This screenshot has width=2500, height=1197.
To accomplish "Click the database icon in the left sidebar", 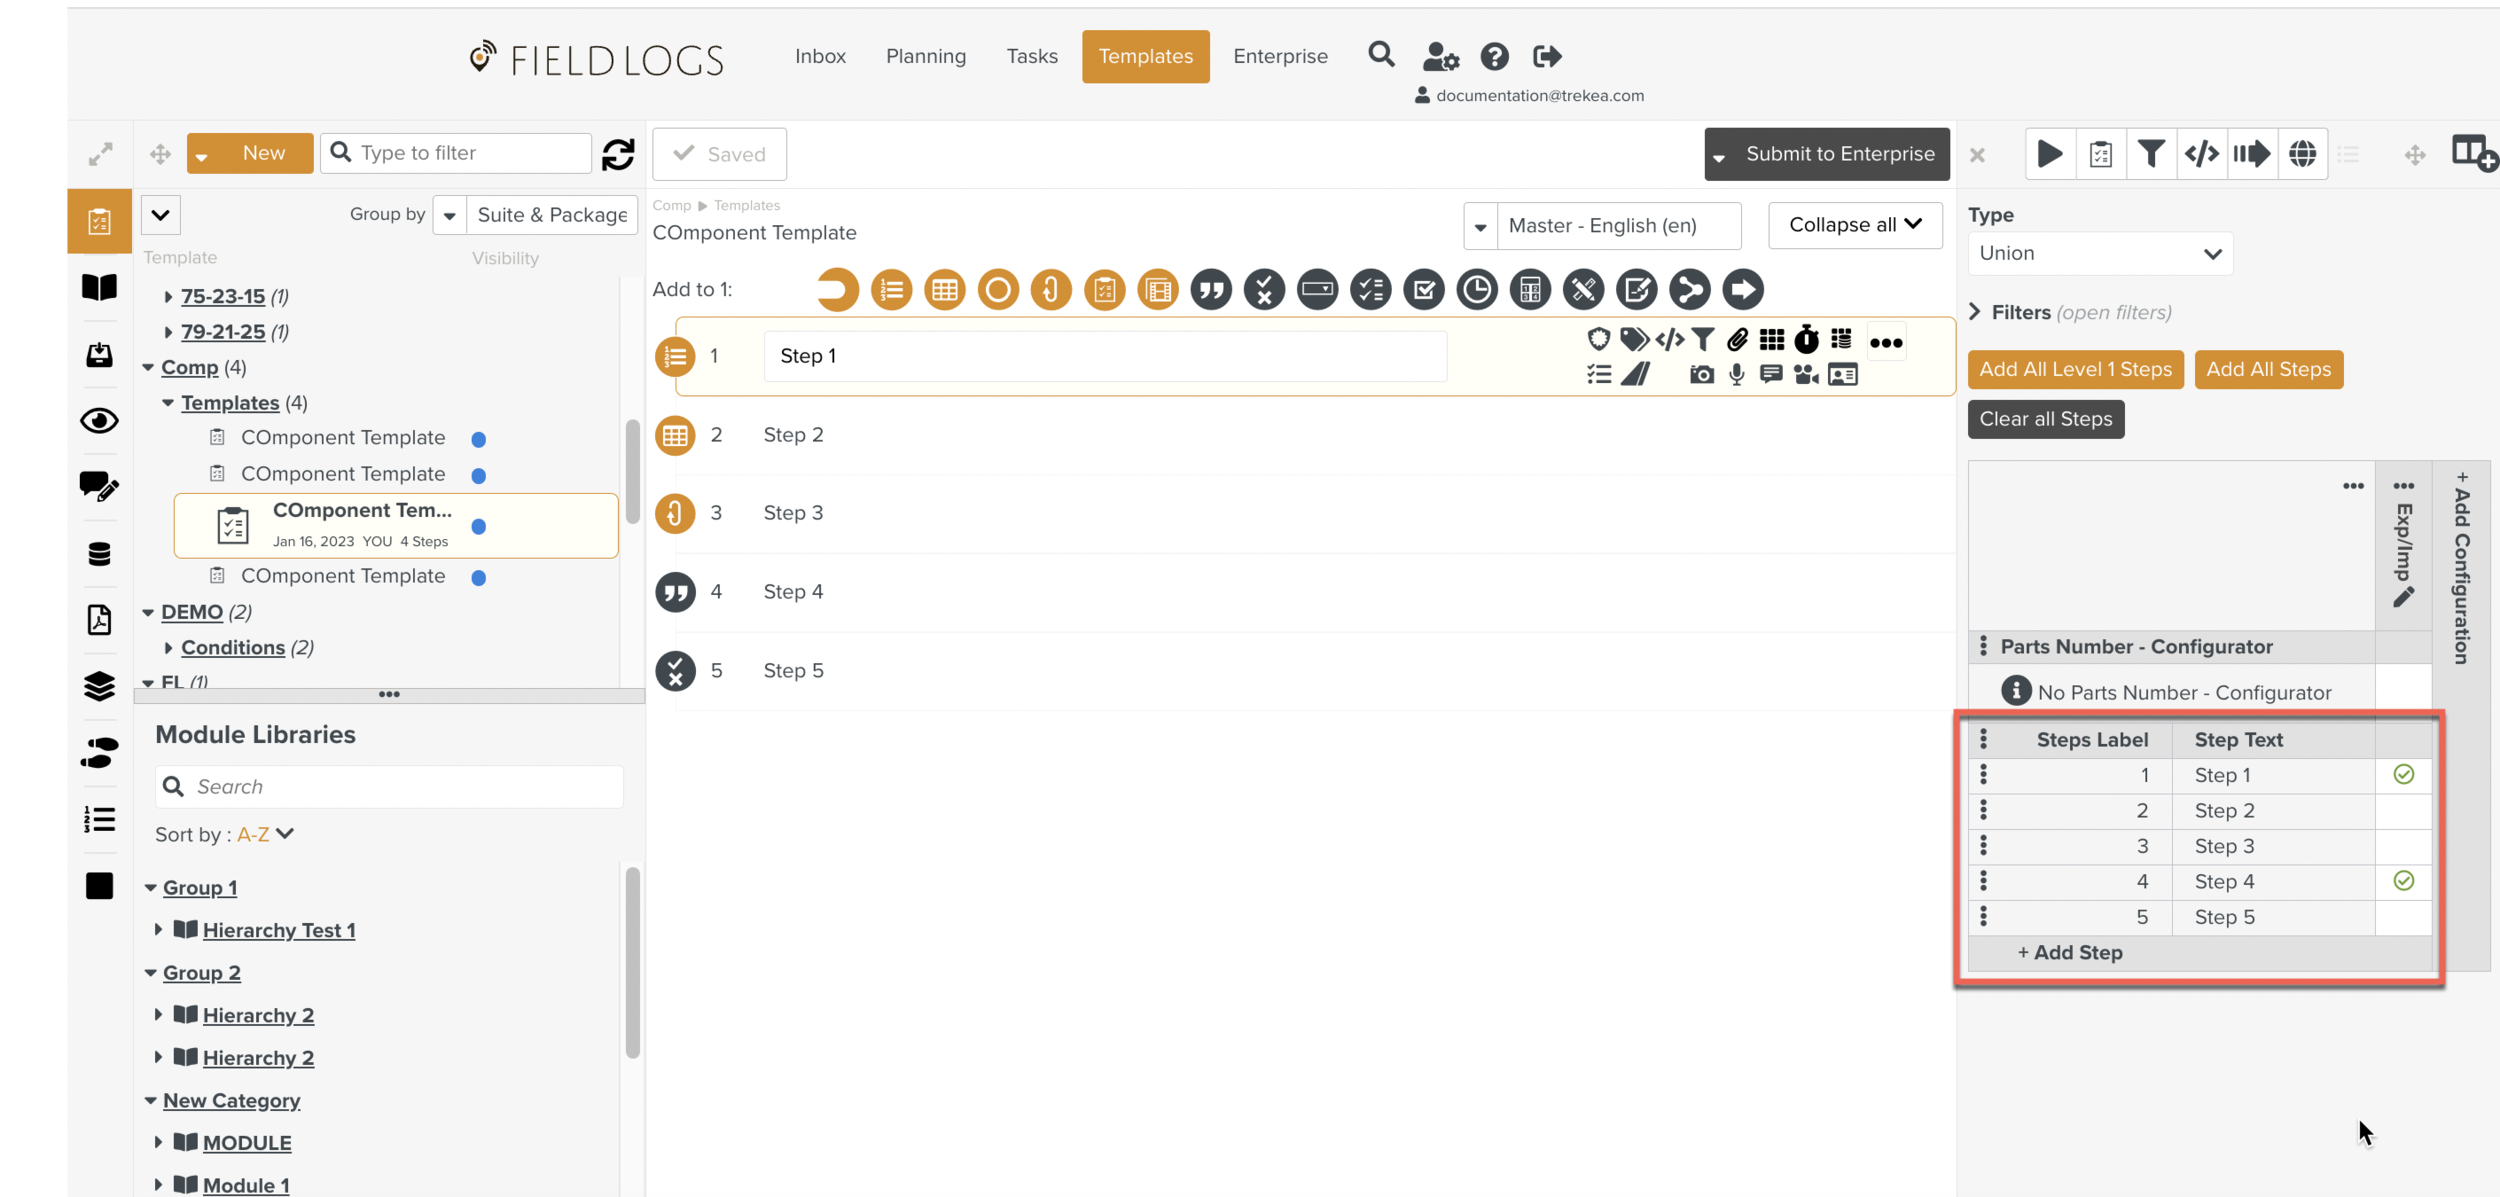I will (x=99, y=554).
